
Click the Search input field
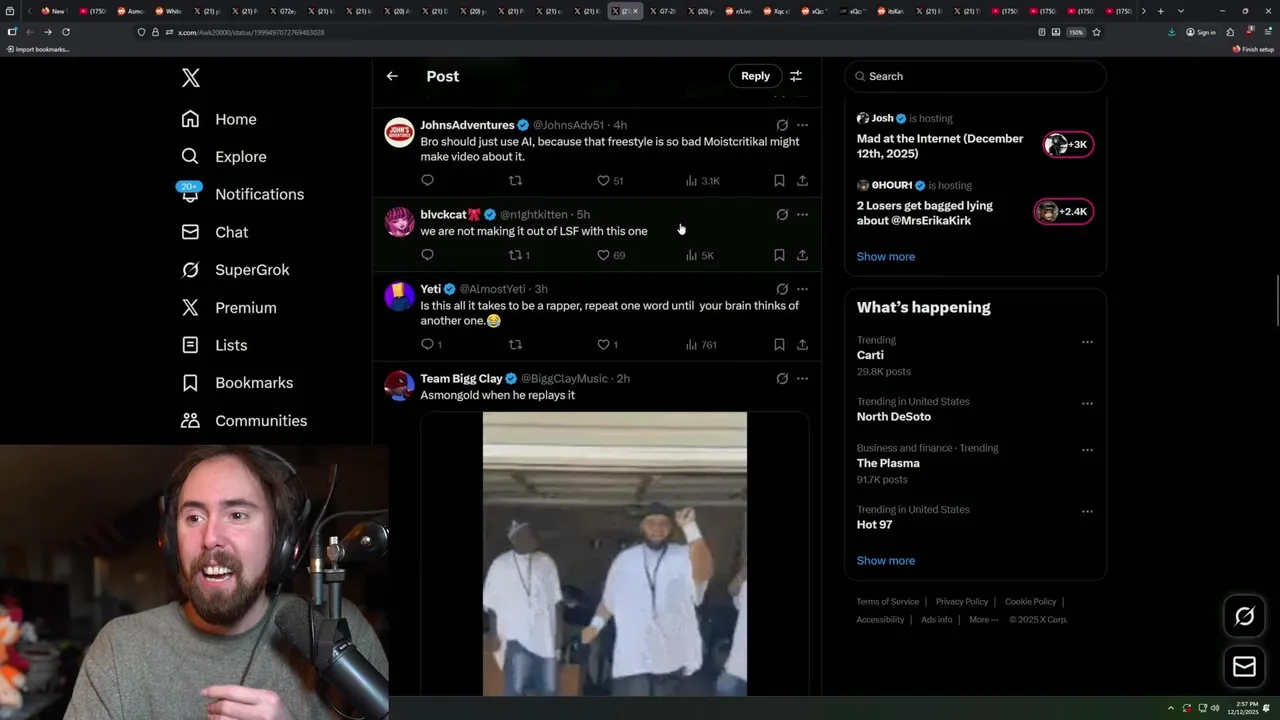point(975,76)
